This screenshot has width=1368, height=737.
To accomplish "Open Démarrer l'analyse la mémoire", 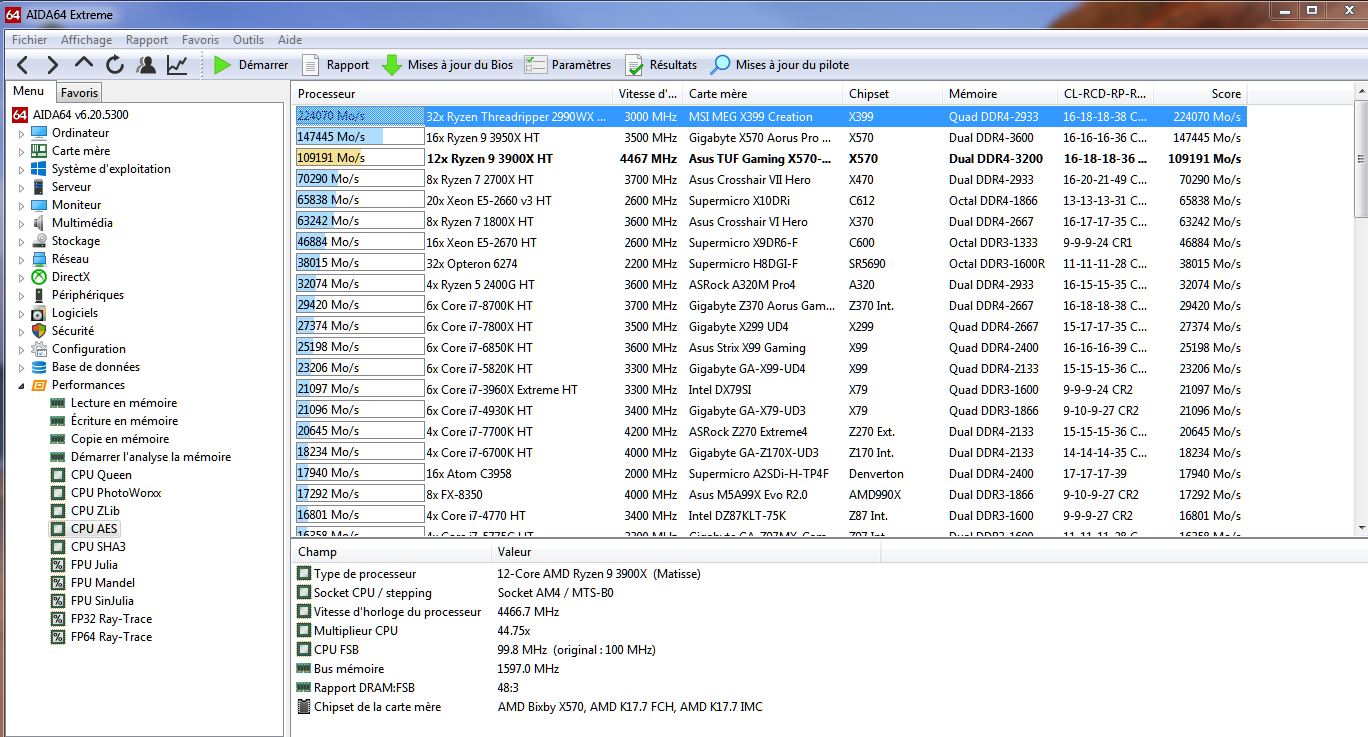I will click(150, 457).
